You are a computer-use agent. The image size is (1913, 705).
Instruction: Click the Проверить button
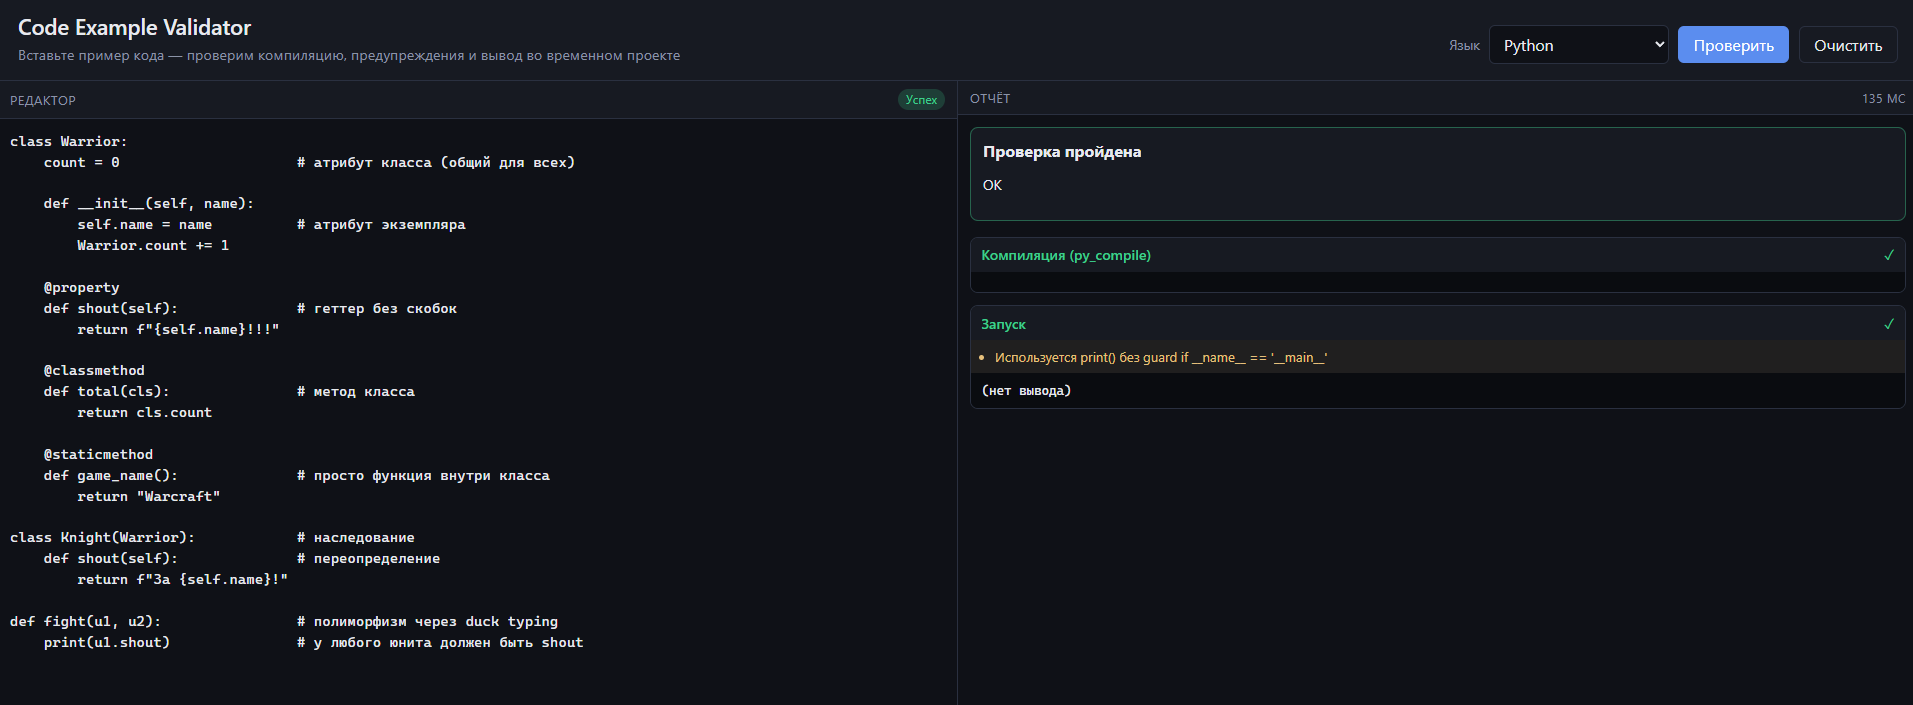pyautogui.click(x=1733, y=45)
